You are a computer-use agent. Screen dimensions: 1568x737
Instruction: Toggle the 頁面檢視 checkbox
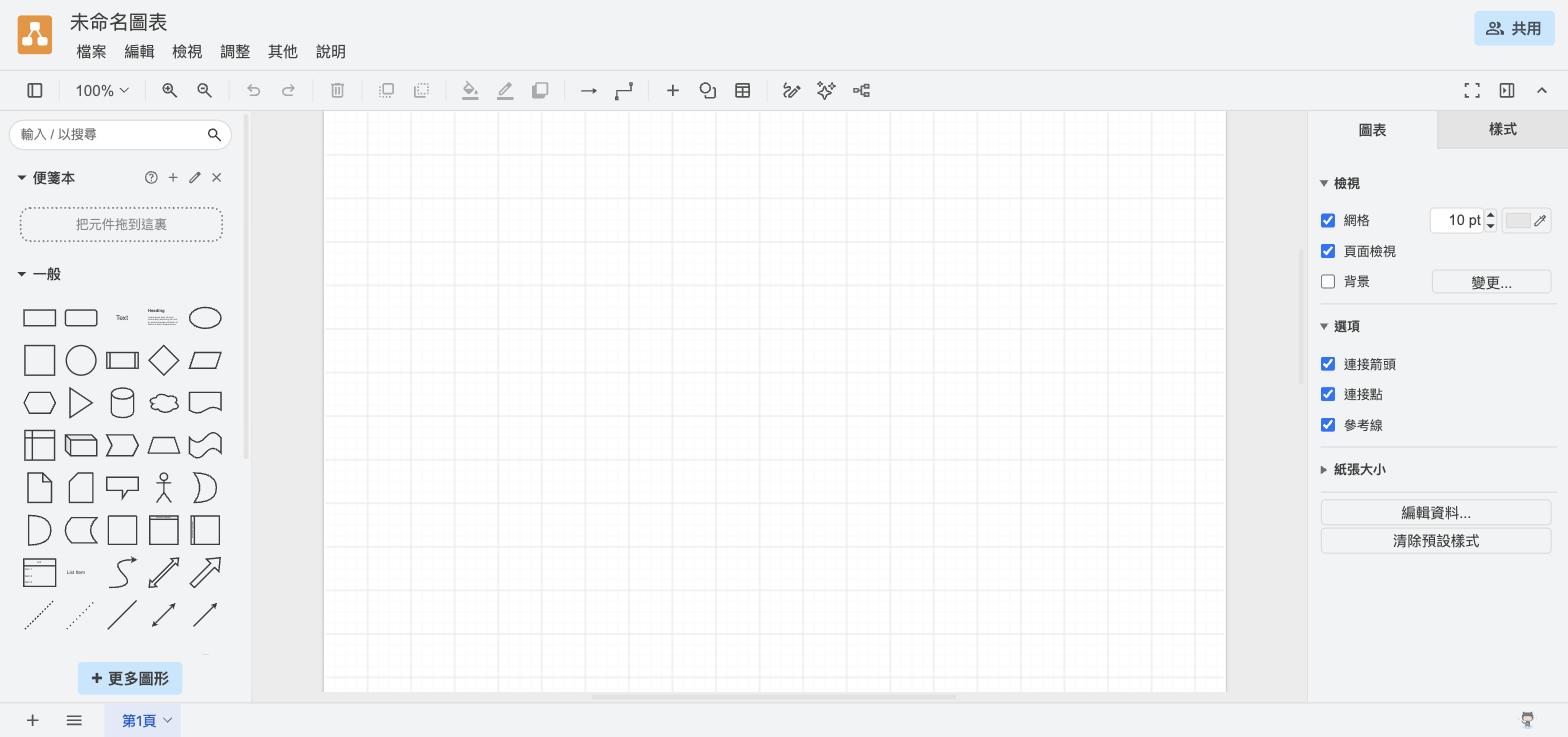(x=1328, y=251)
